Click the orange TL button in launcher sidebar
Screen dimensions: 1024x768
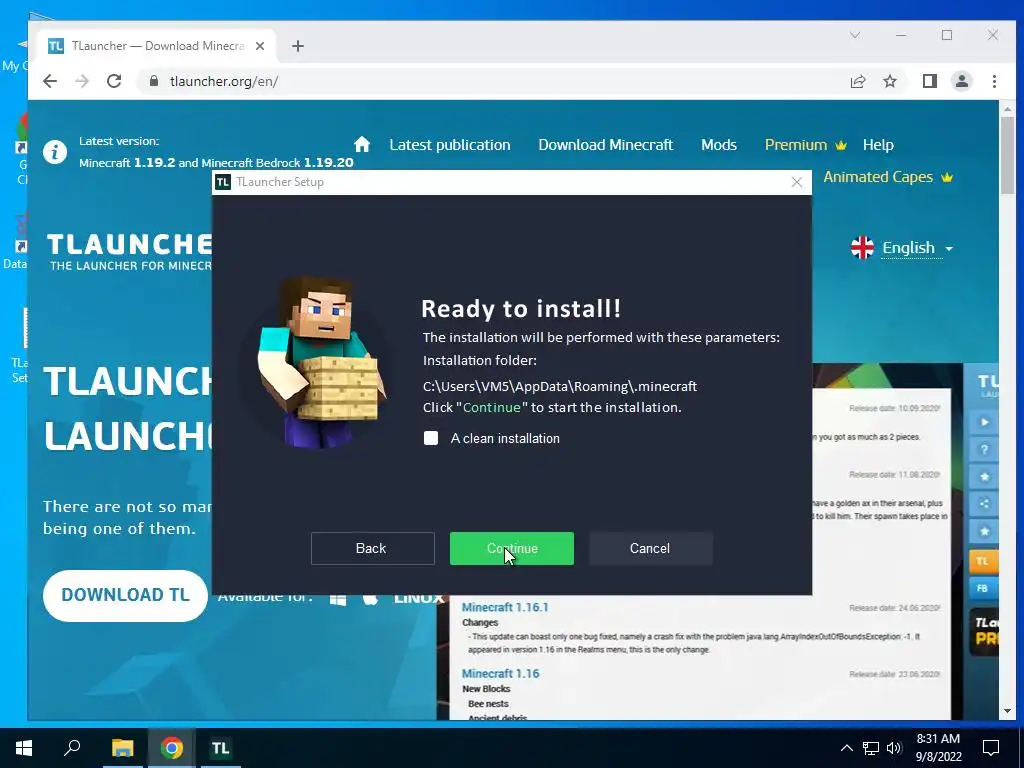[984, 561]
